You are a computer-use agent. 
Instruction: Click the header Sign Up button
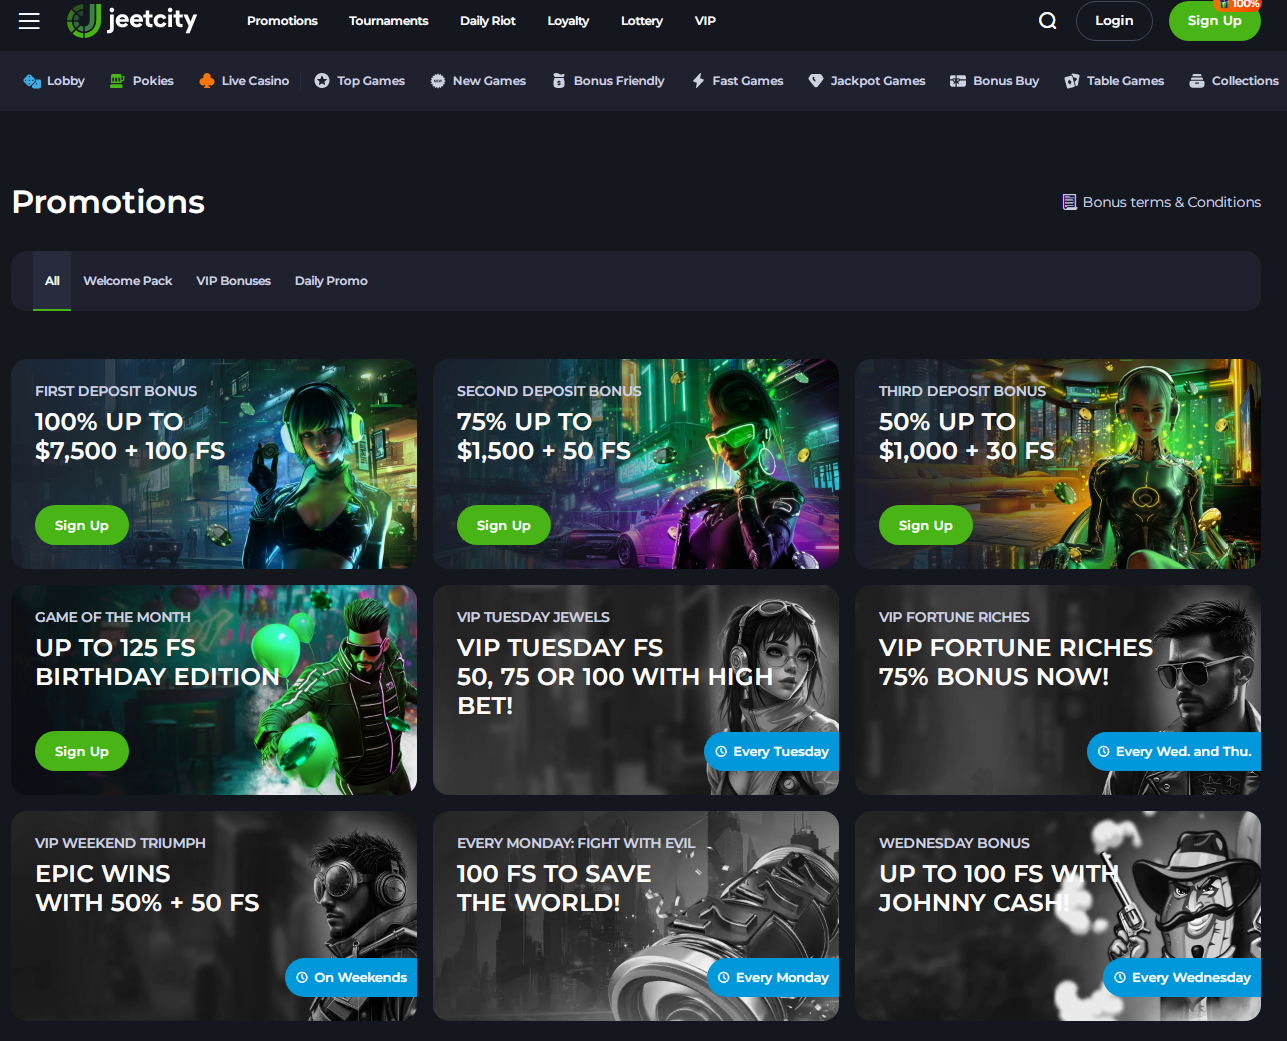point(1214,21)
